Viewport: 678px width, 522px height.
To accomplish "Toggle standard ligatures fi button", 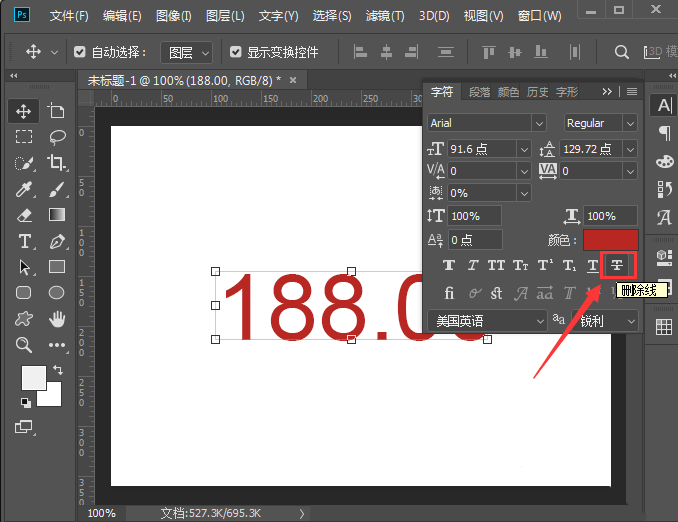I will [x=449, y=294].
